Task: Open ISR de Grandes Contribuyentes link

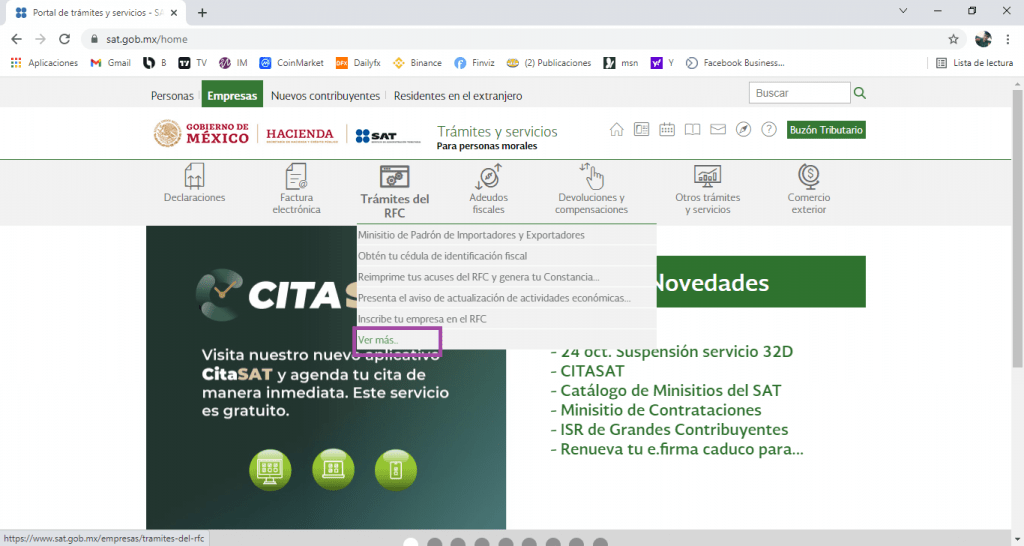Action: point(669,430)
